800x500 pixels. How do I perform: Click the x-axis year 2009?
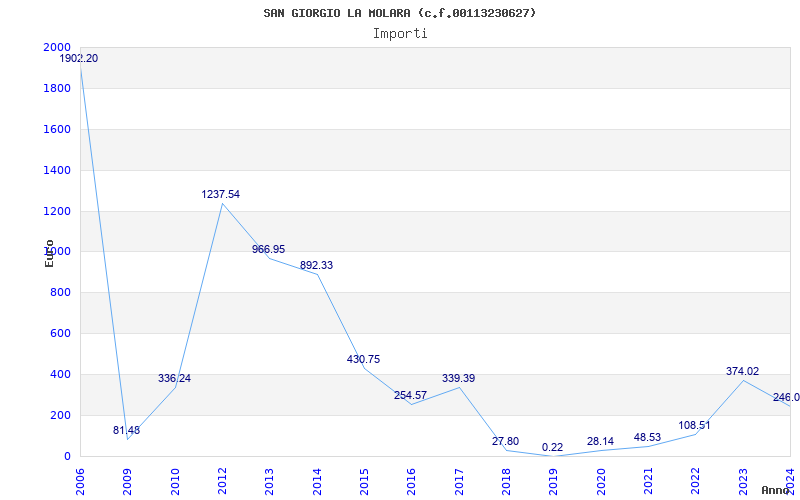(128, 482)
